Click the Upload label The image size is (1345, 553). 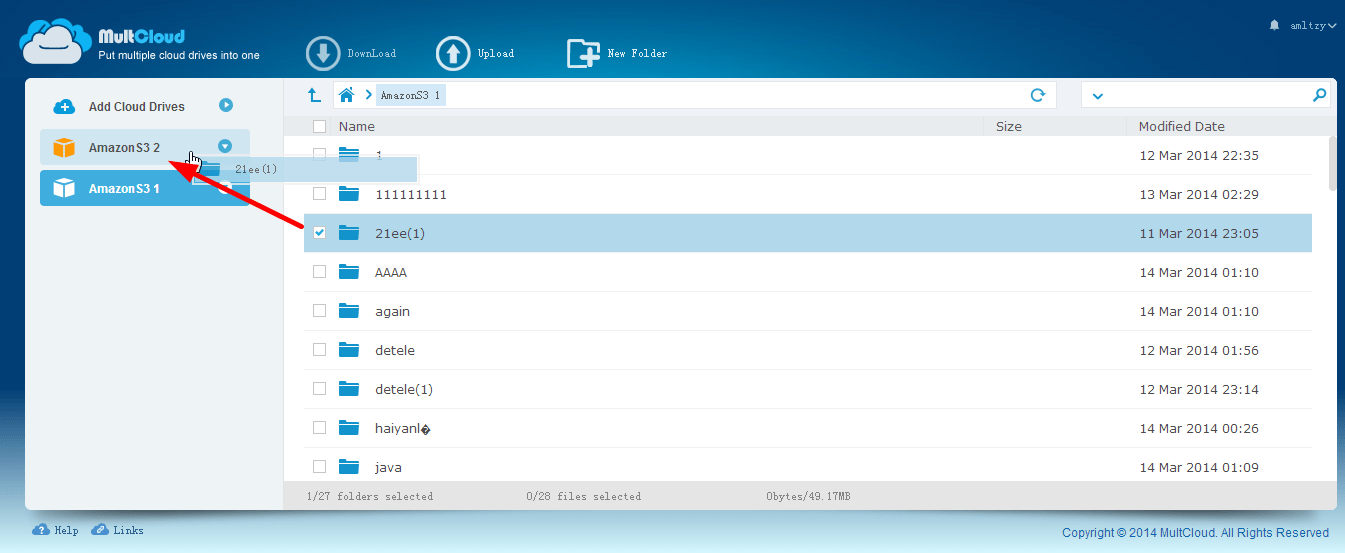[496, 54]
